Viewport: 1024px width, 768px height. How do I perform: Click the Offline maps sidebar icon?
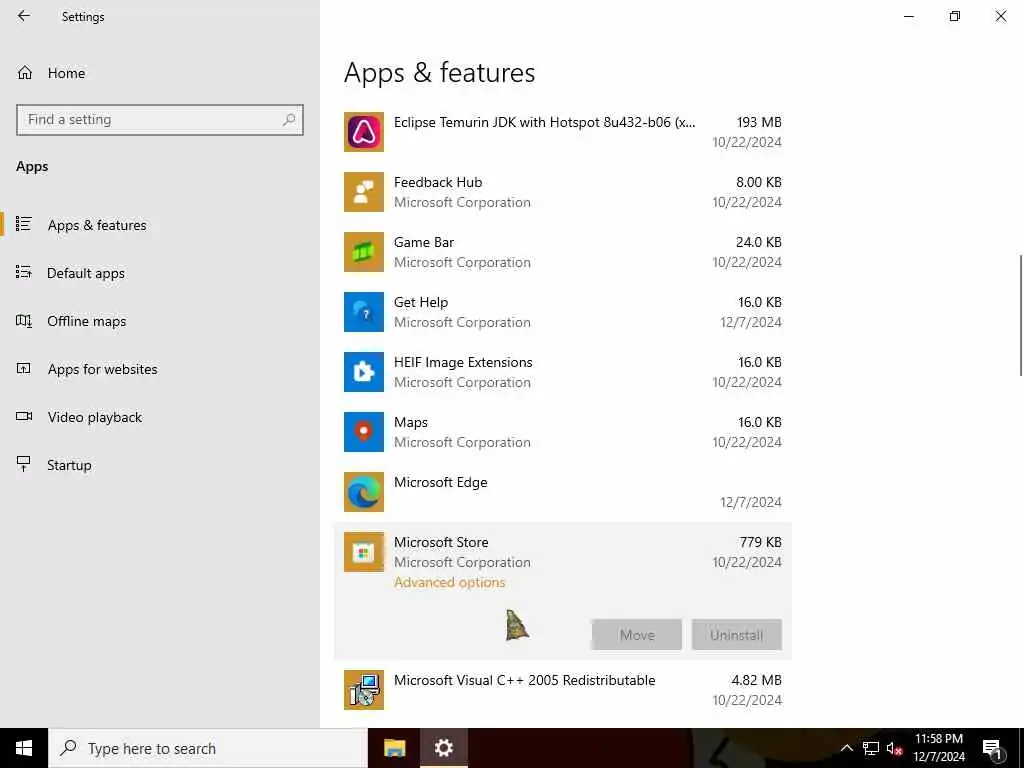(x=24, y=321)
